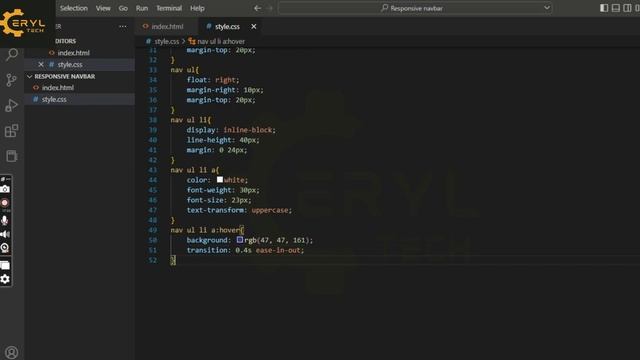
Task: Open the Search view in activity bar
Action: pos(12,54)
